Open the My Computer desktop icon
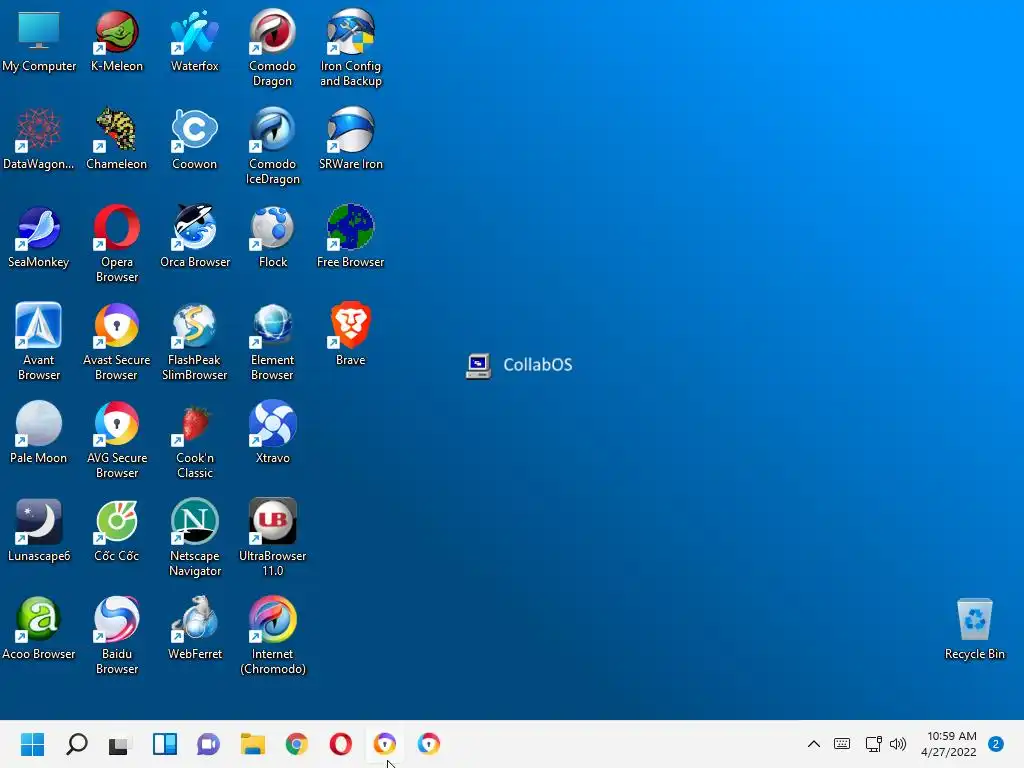This screenshot has height=768, width=1024. point(39,40)
